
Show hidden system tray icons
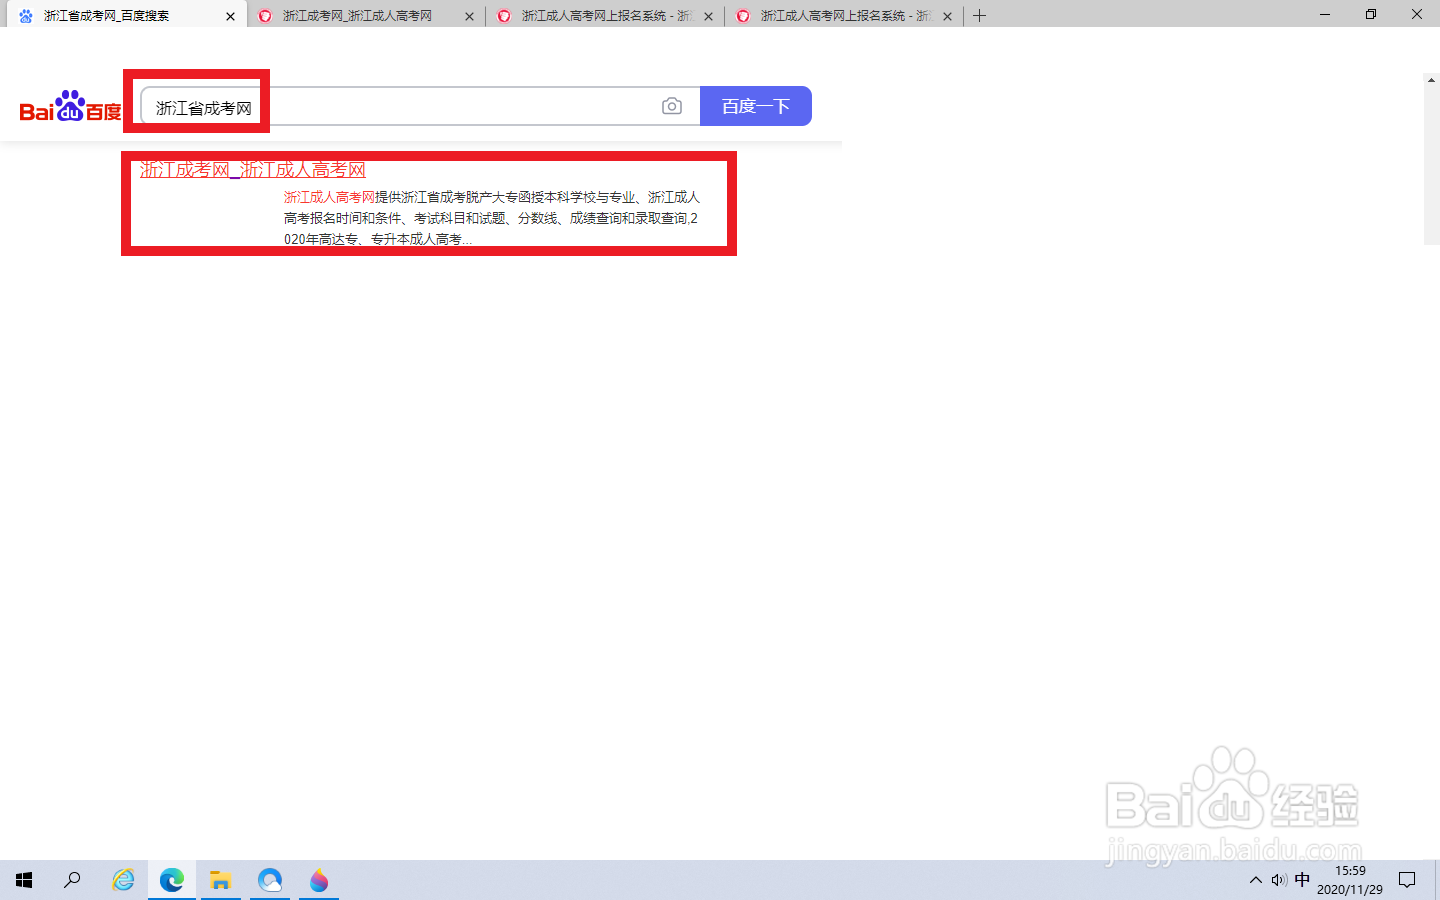(x=1256, y=880)
